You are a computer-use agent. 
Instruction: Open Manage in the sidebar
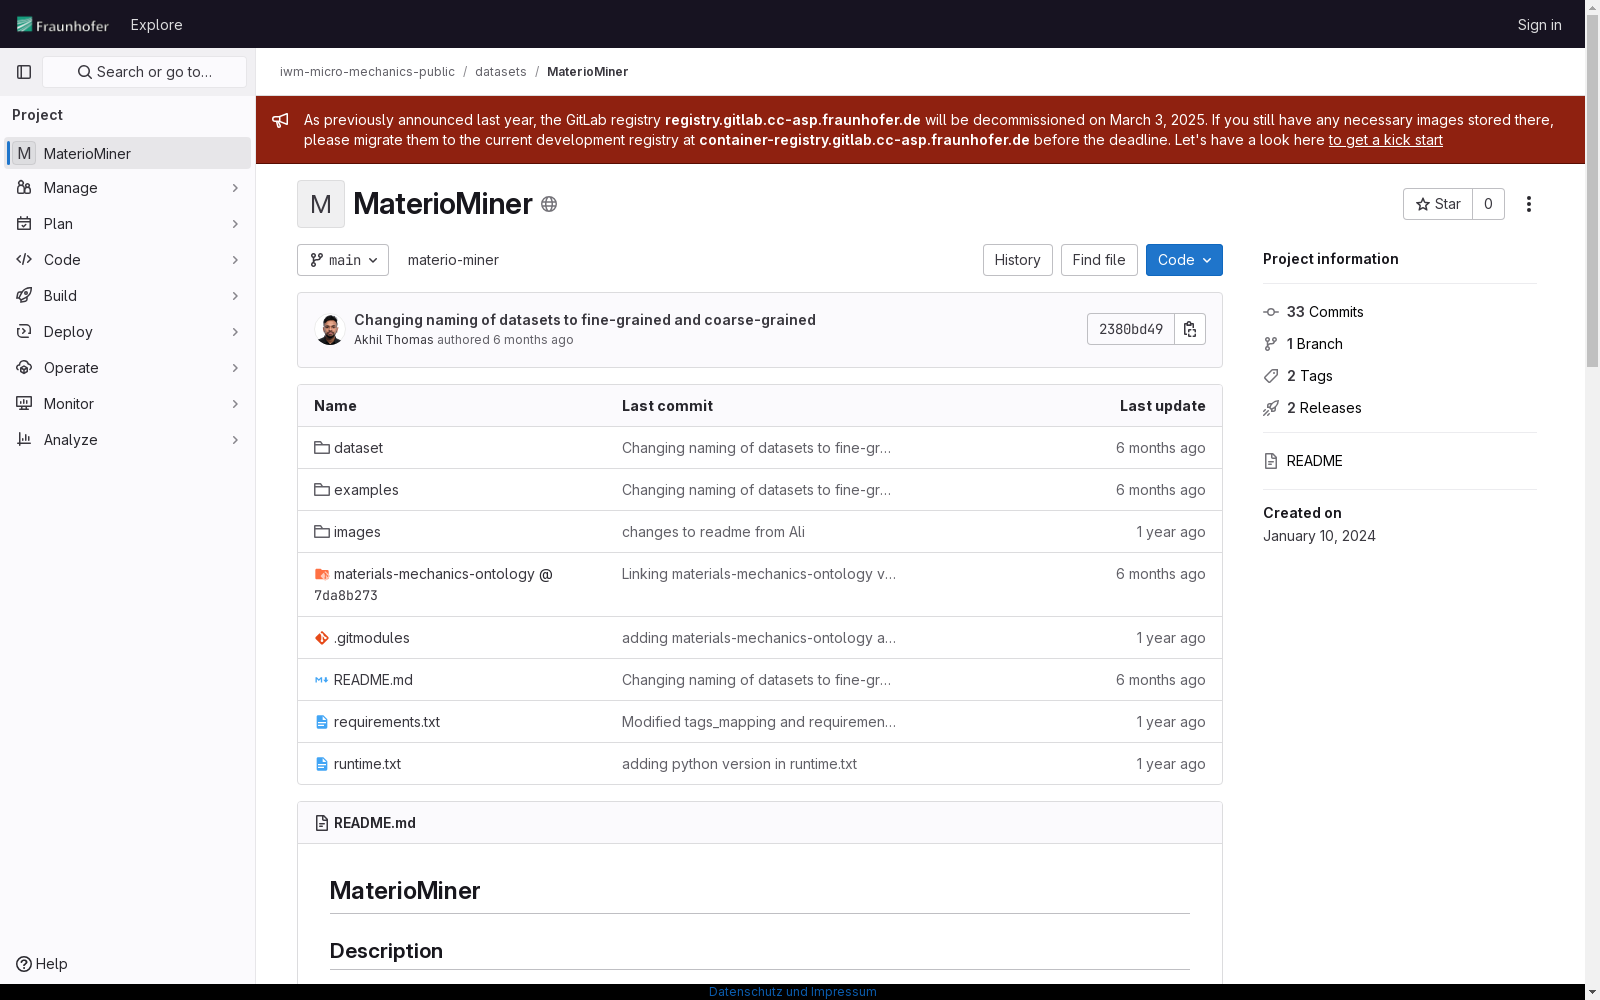128,188
